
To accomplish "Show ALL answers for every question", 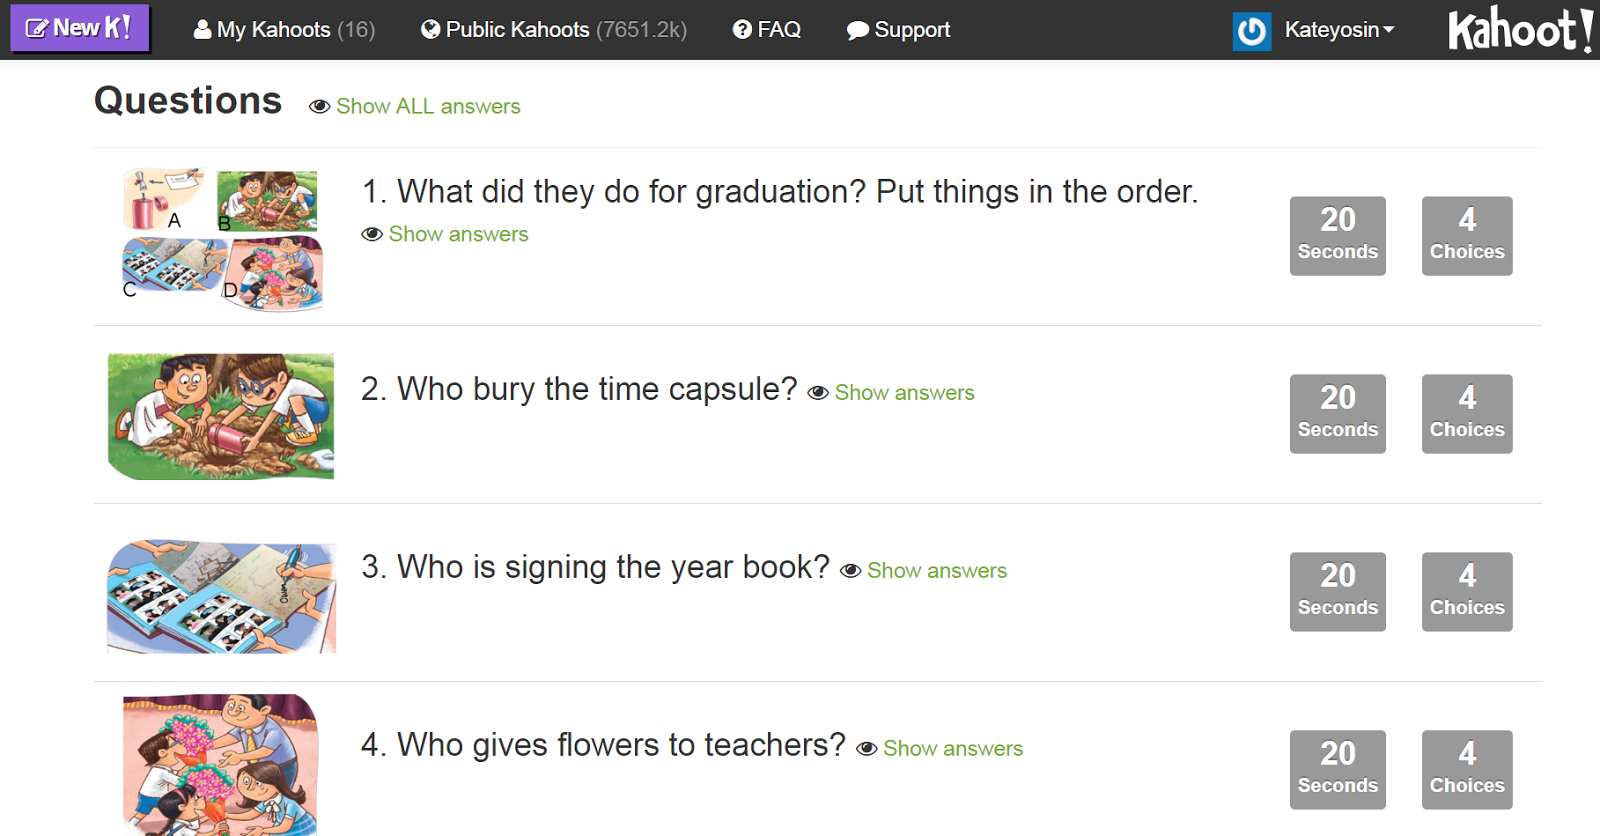I will tap(428, 106).
